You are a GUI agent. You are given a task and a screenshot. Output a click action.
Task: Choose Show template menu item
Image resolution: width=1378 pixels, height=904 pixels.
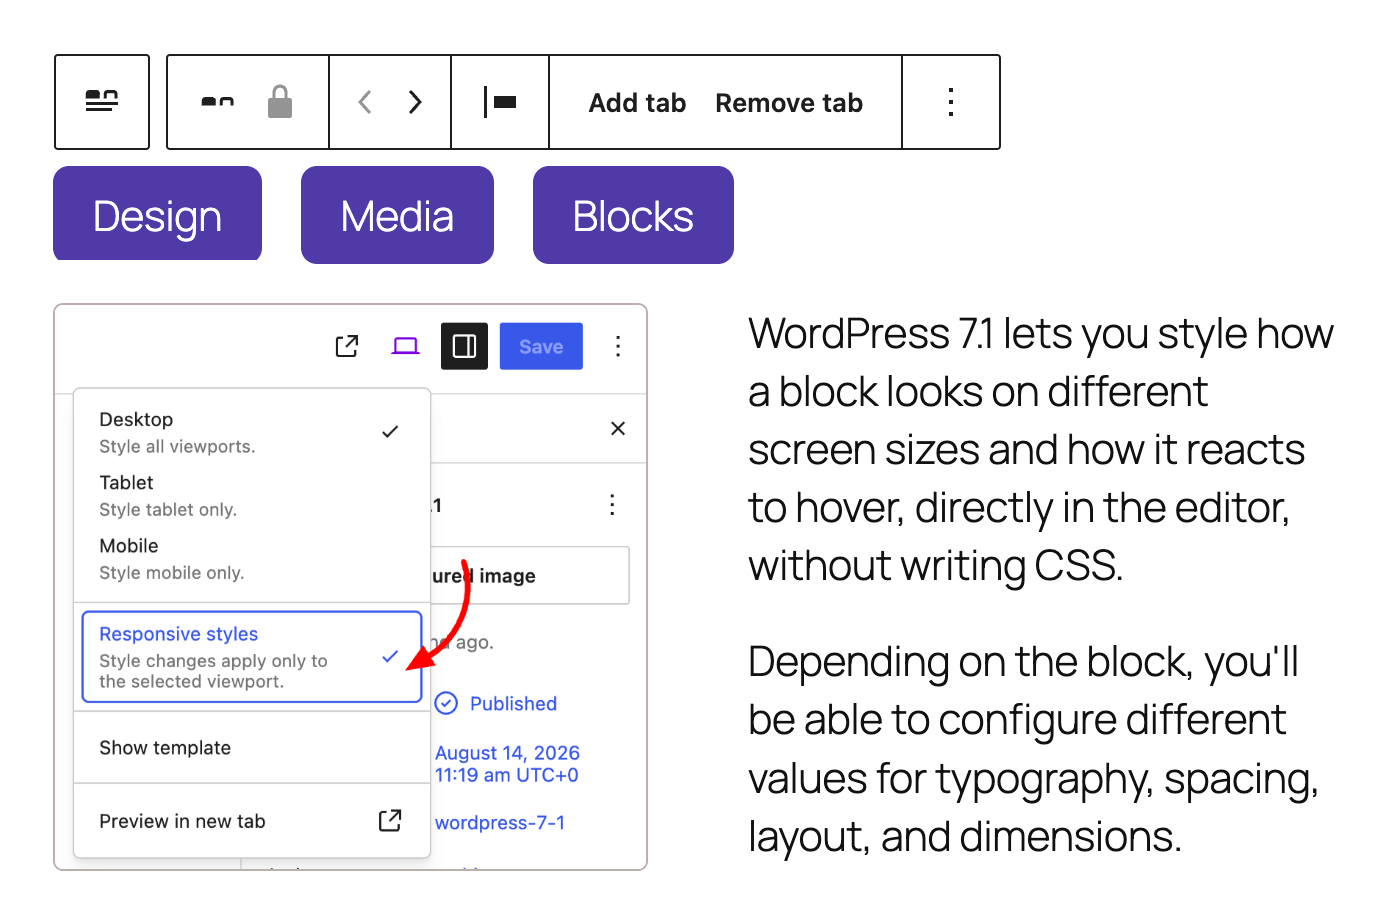(252, 748)
